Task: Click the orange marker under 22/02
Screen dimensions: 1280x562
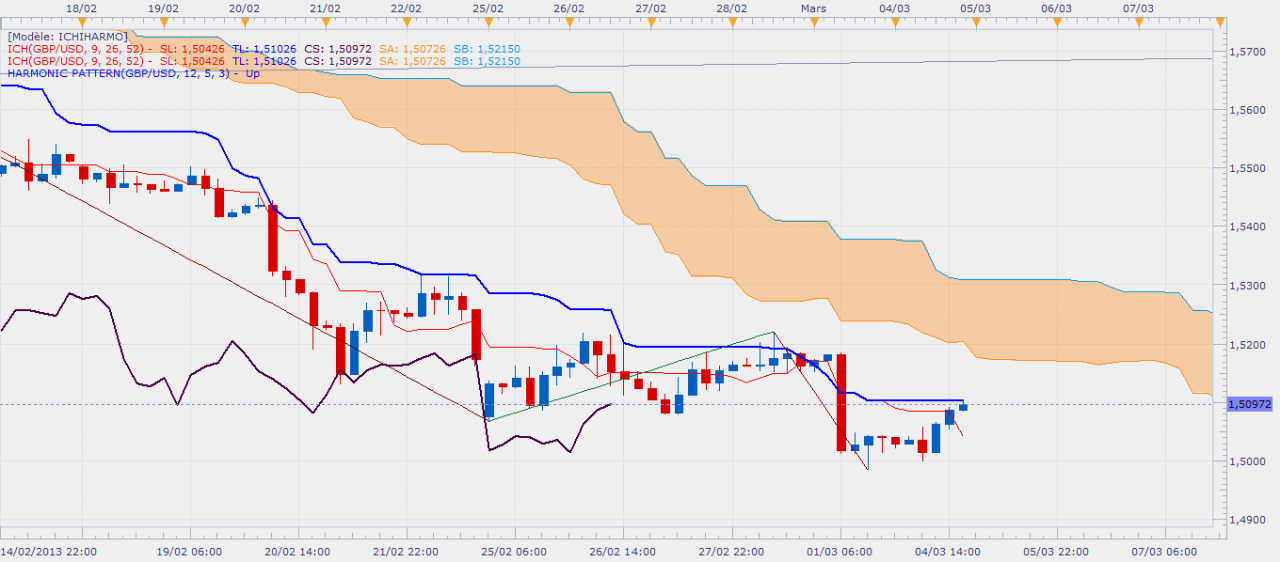Action: pyautogui.click(x=406, y=20)
